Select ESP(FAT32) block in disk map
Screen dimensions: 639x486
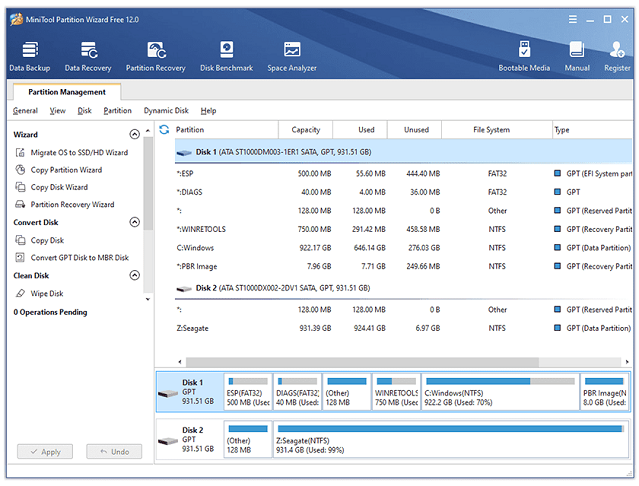[248, 392]
